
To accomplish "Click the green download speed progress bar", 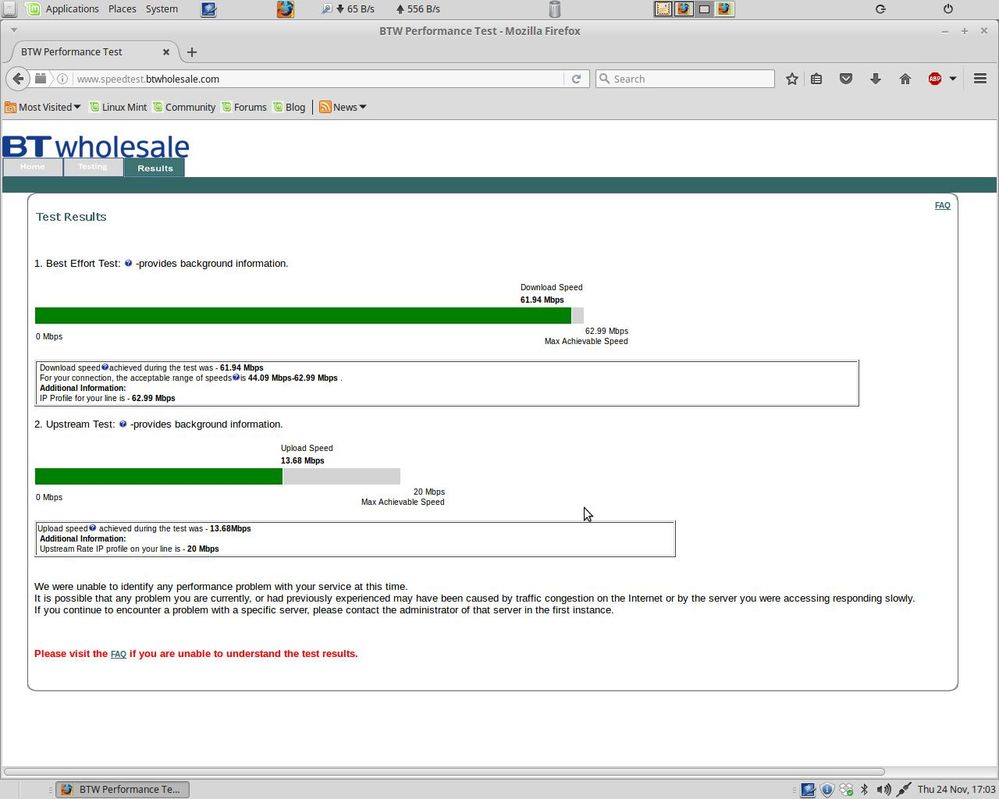I will point(303,315).
